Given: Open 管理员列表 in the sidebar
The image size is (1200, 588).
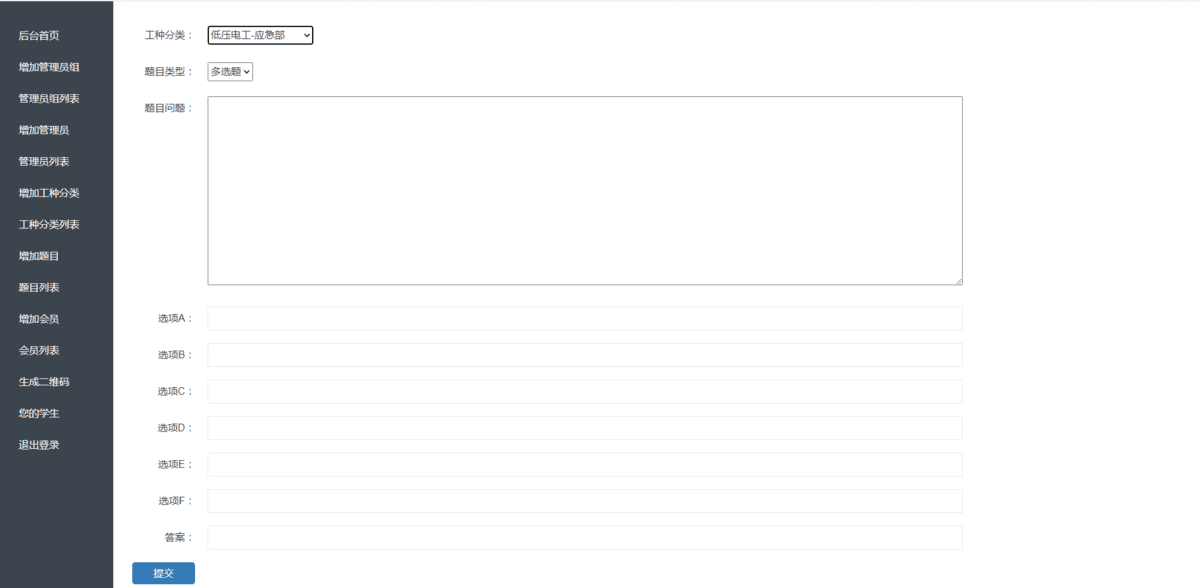Looking at the screenshot, I should point(44,162).
